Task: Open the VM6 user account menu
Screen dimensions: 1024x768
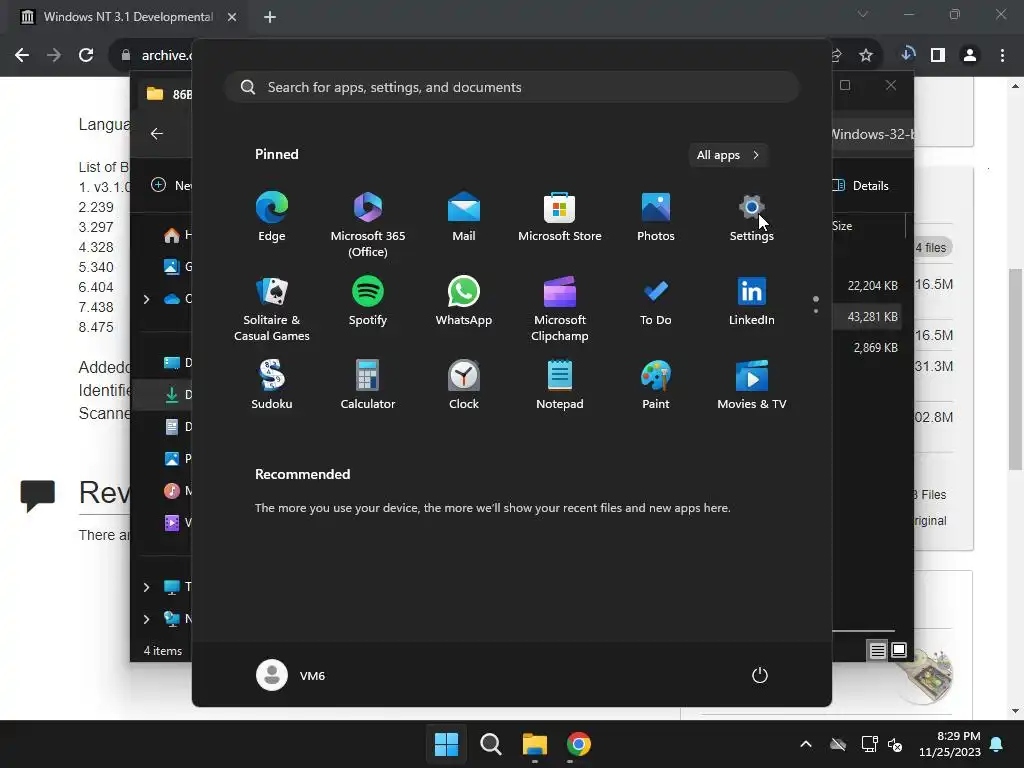Action: 291,675
